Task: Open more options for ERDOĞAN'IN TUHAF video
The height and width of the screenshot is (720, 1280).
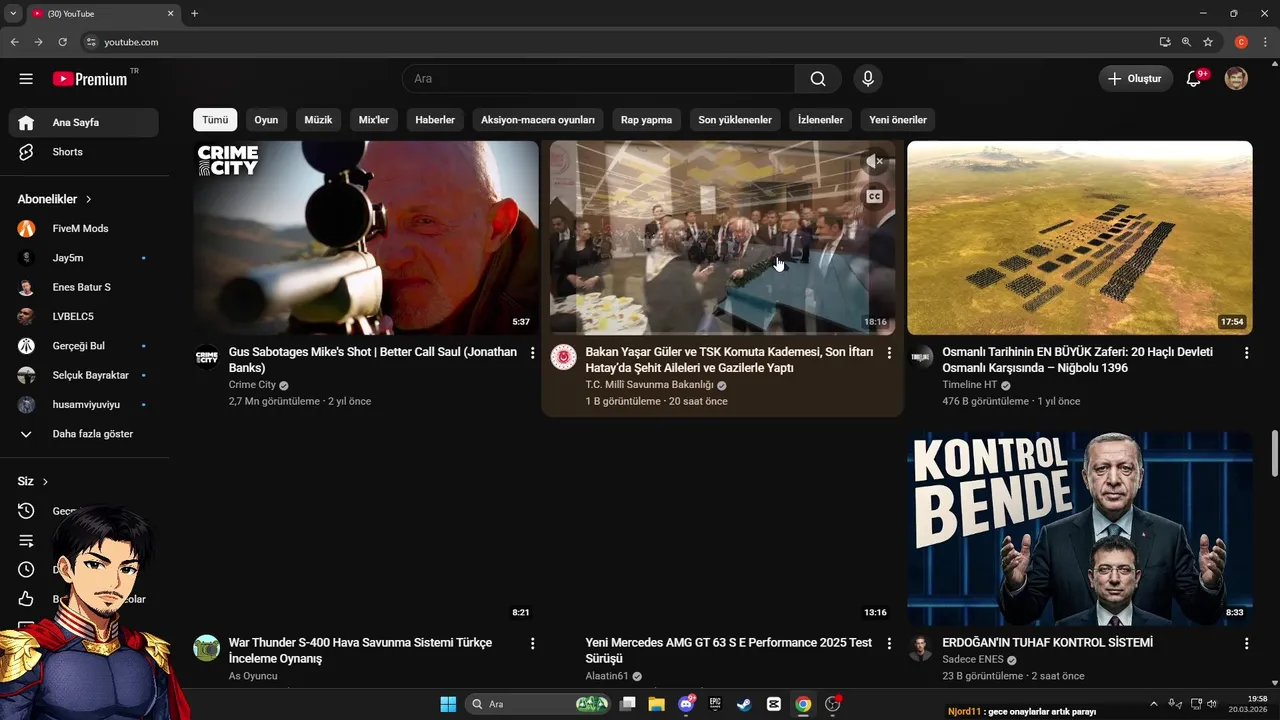Action: coord(1246,643)
